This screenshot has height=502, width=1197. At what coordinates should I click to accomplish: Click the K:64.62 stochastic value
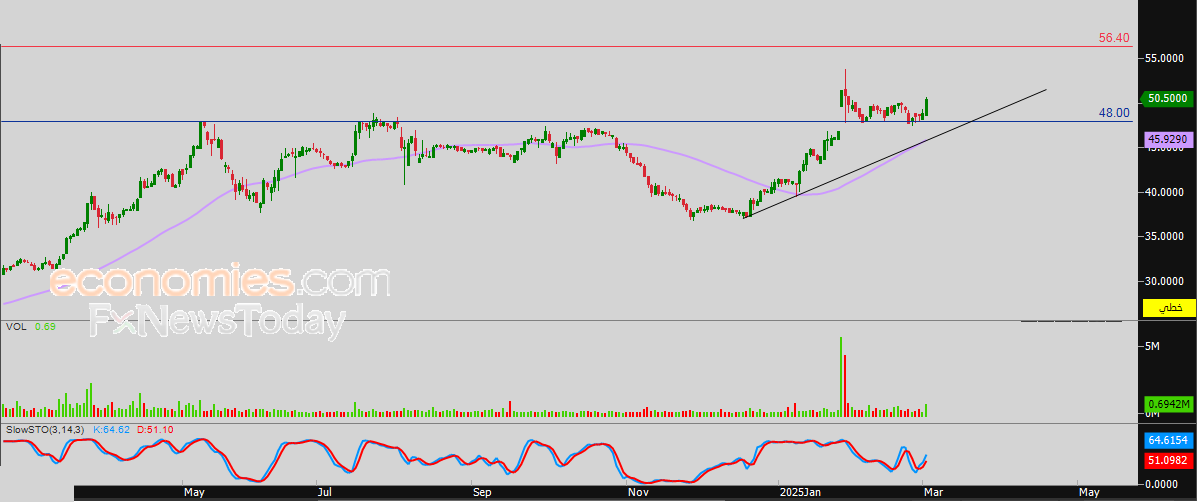[x=111, y=430]
